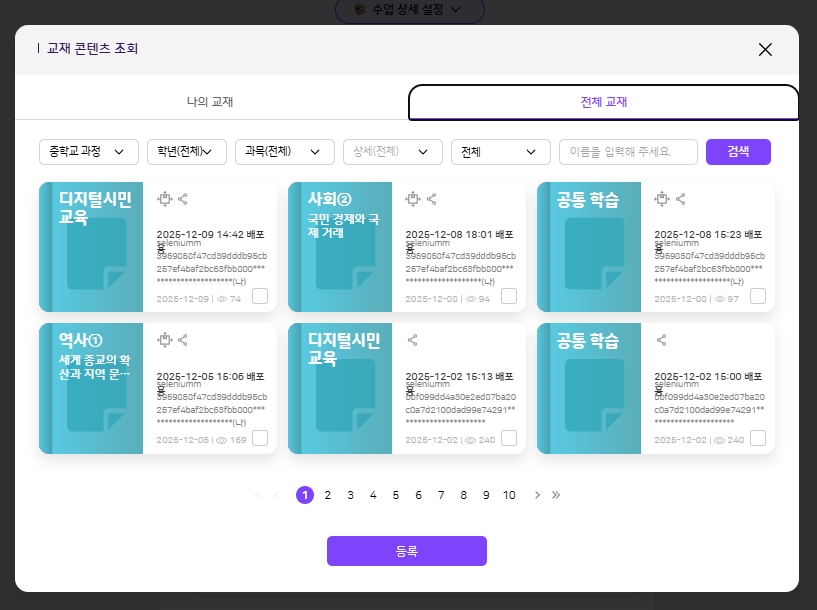Go to next page with single arrow
This screenshot has height=610, width=817.
pos(537,495)
